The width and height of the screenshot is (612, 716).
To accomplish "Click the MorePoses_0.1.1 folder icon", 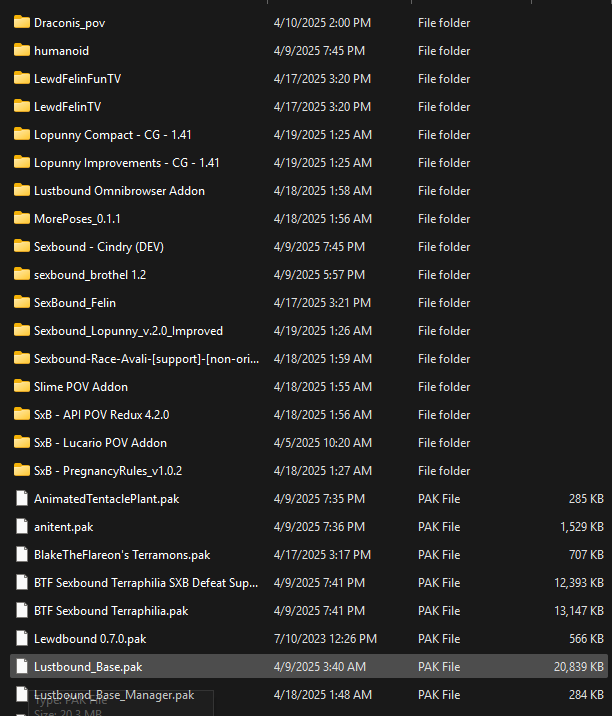I will pos(21,218).
